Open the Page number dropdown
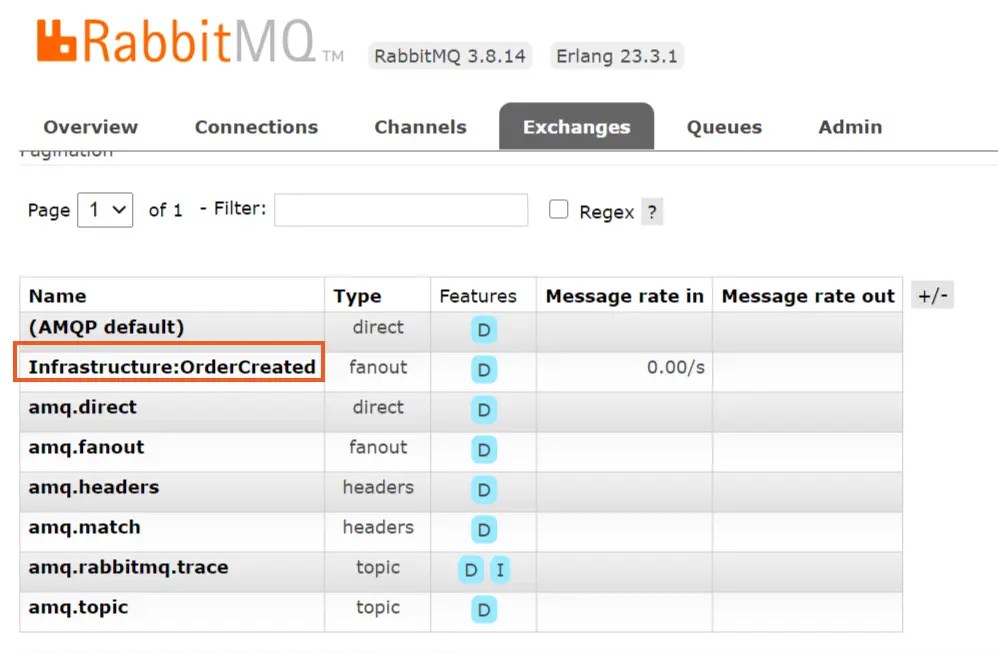This screenshot has width=998, height=653. pos(105,210)
